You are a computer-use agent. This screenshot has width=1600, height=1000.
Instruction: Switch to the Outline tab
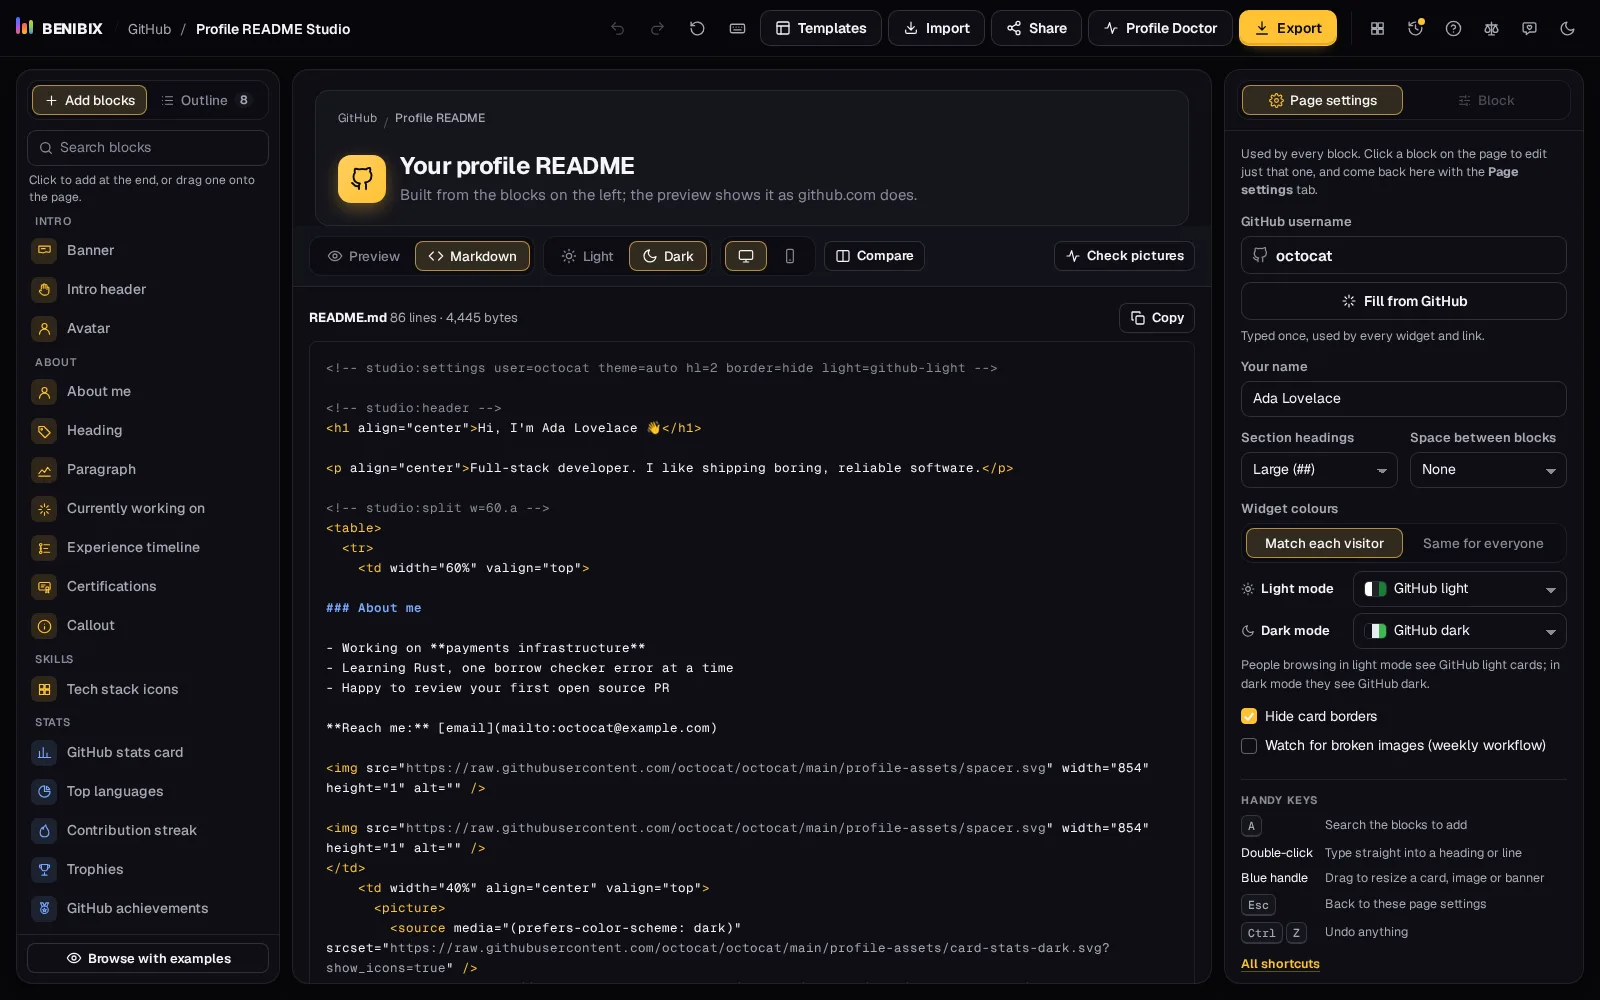click(206, 100)
